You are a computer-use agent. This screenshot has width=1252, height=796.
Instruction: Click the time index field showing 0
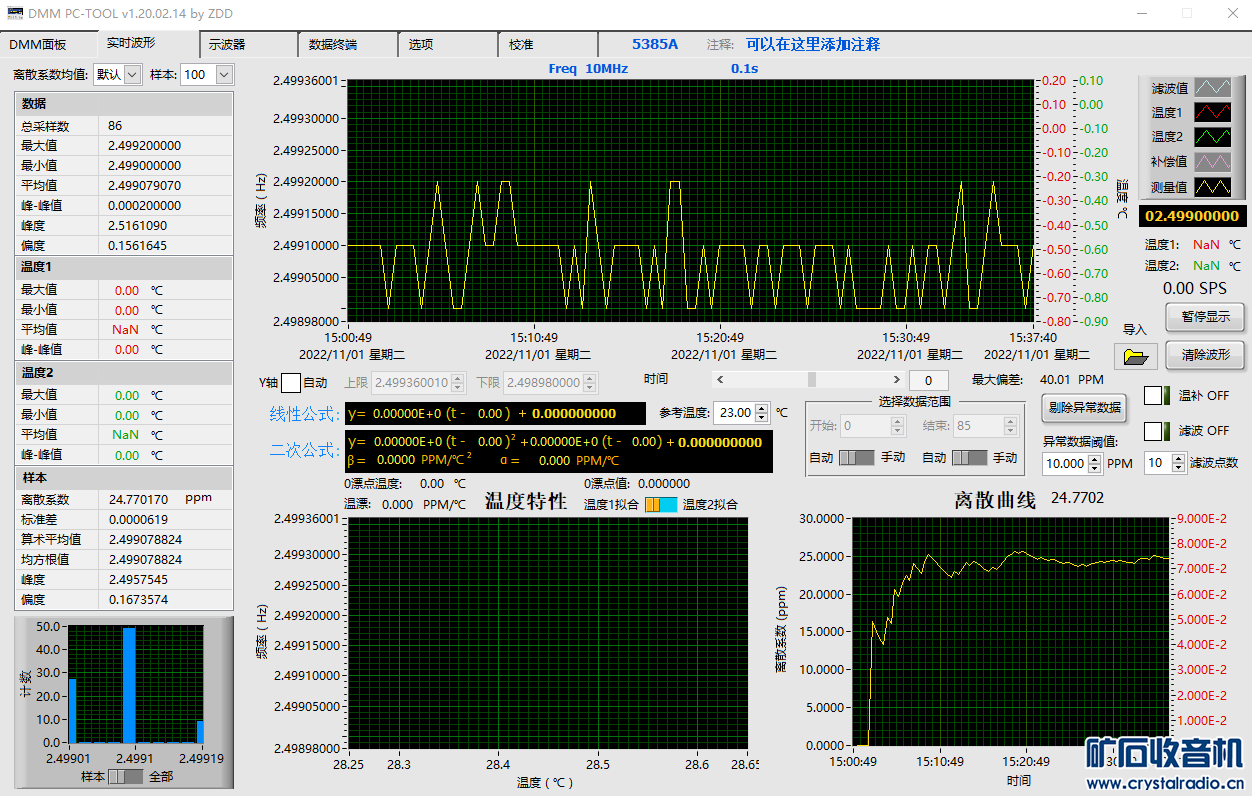pyautogui.click(x=928, y=380)
